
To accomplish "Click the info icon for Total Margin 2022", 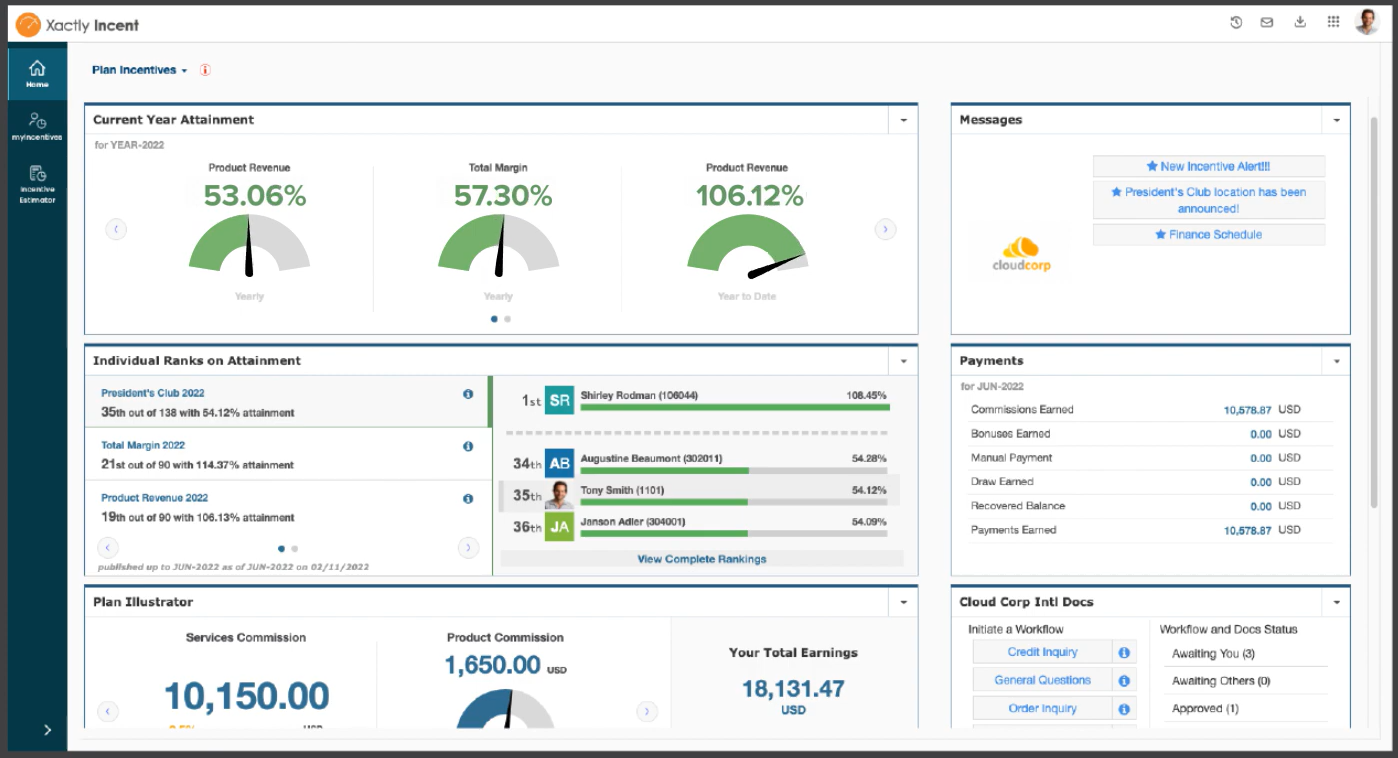I will [468, 446].
